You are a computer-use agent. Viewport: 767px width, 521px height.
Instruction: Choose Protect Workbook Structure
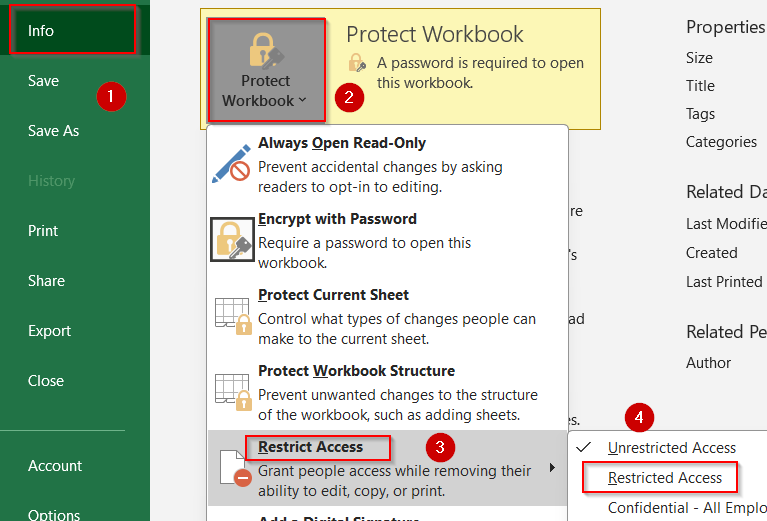pos(386,392)
